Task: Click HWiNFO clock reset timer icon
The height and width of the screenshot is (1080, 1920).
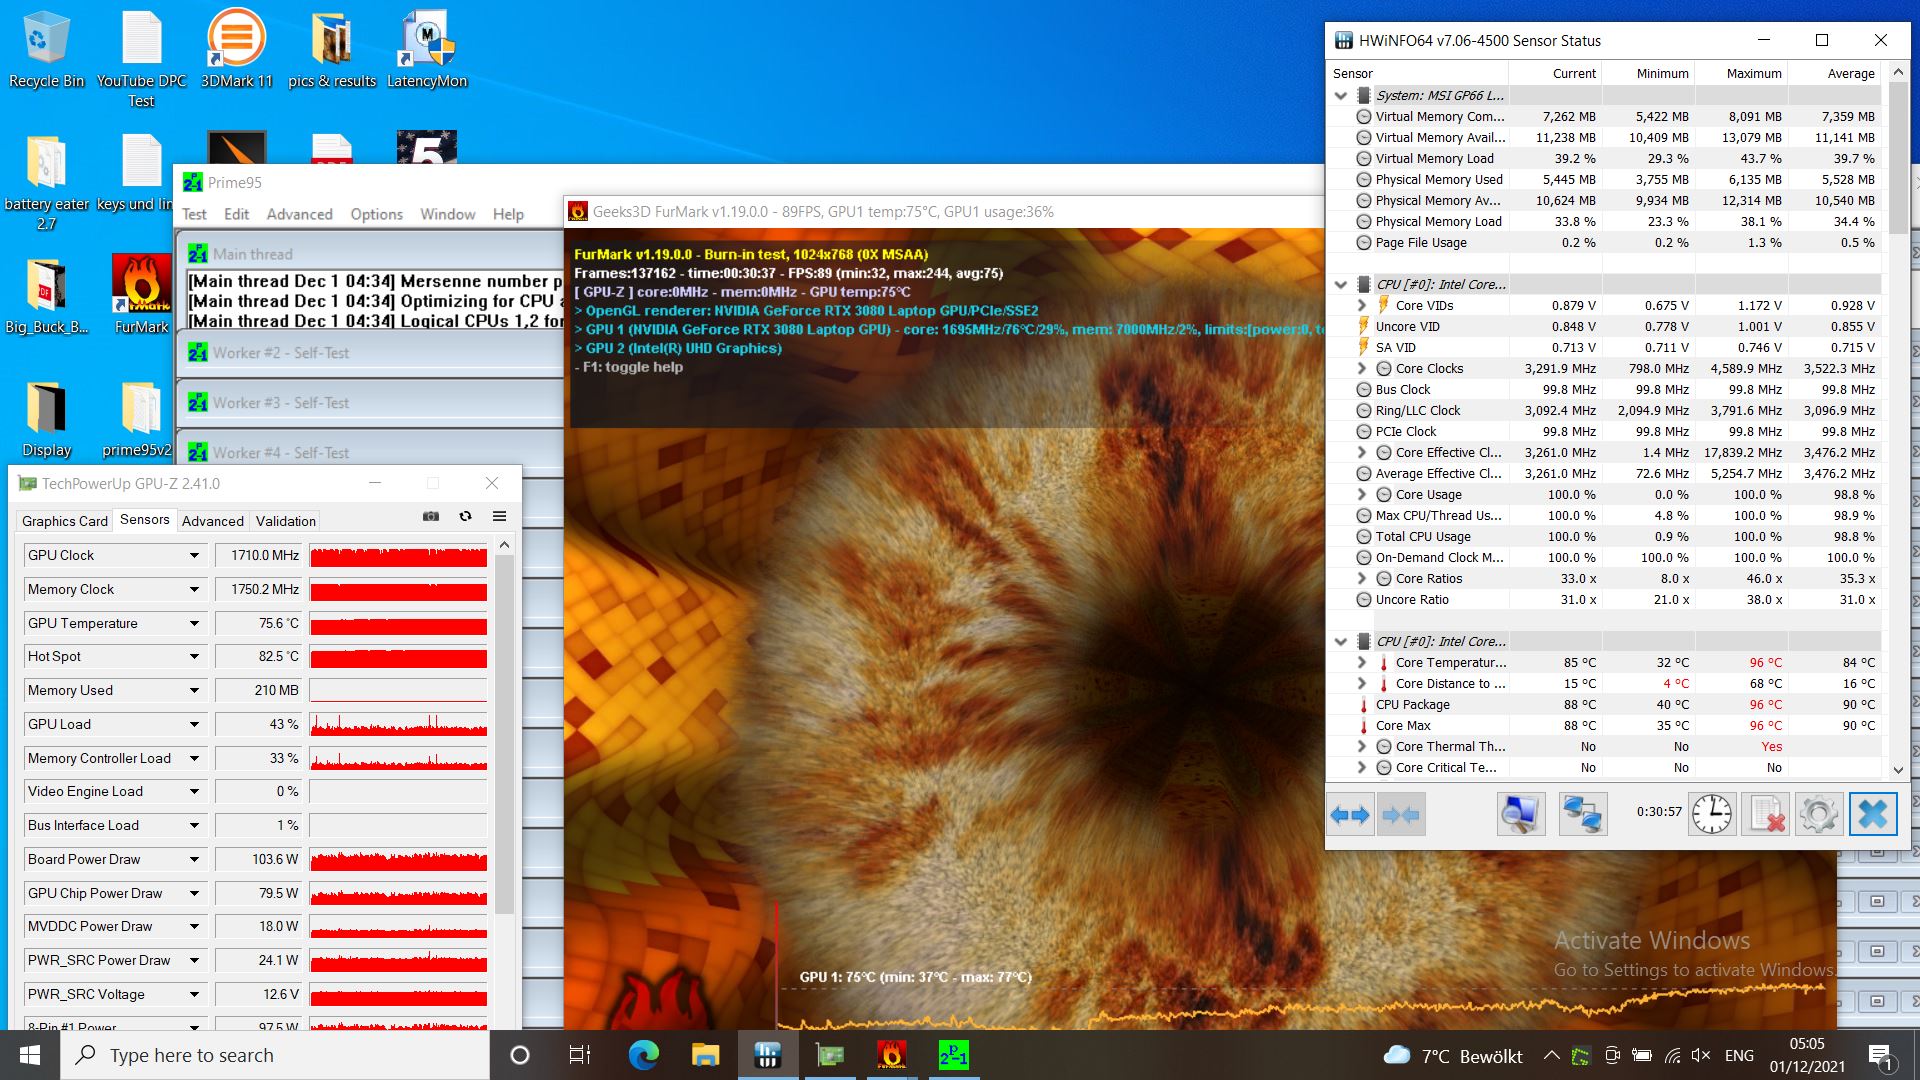Action: pos(1711,814)
